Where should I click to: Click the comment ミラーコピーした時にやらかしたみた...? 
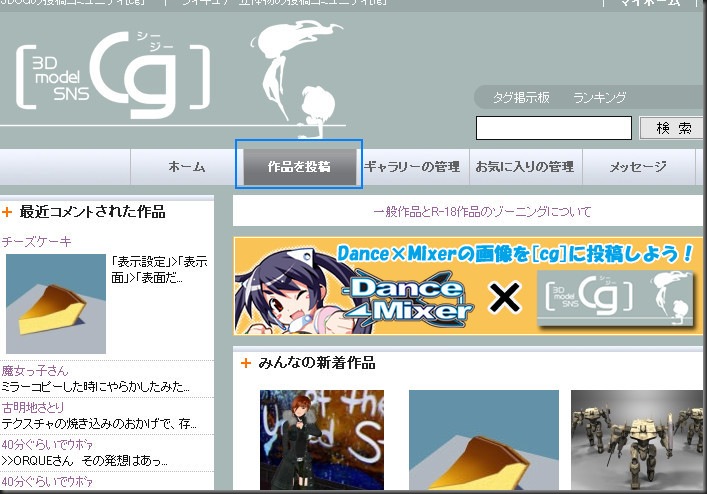click(x=96, y=387)
